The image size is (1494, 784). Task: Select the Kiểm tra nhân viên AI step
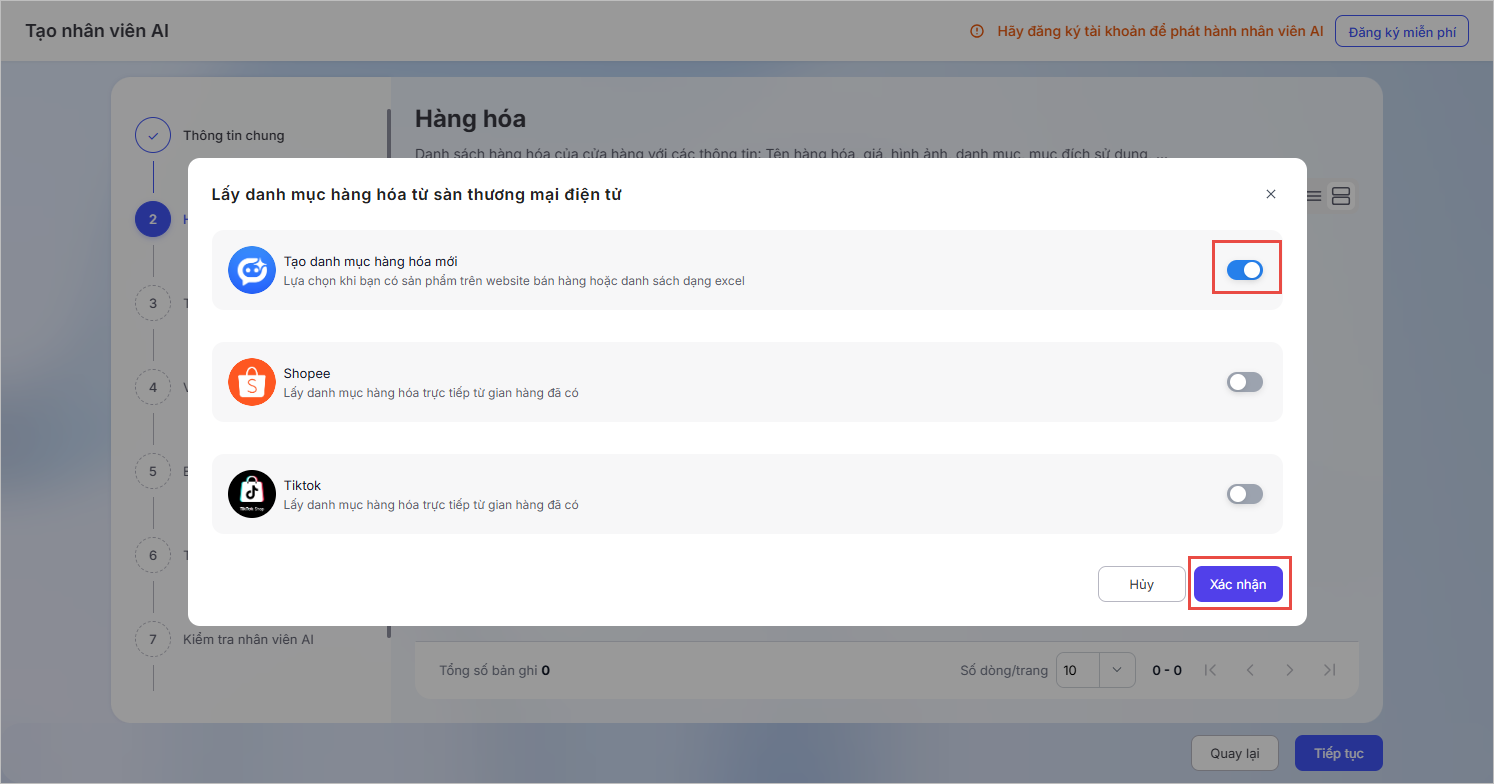pos(248,639)
